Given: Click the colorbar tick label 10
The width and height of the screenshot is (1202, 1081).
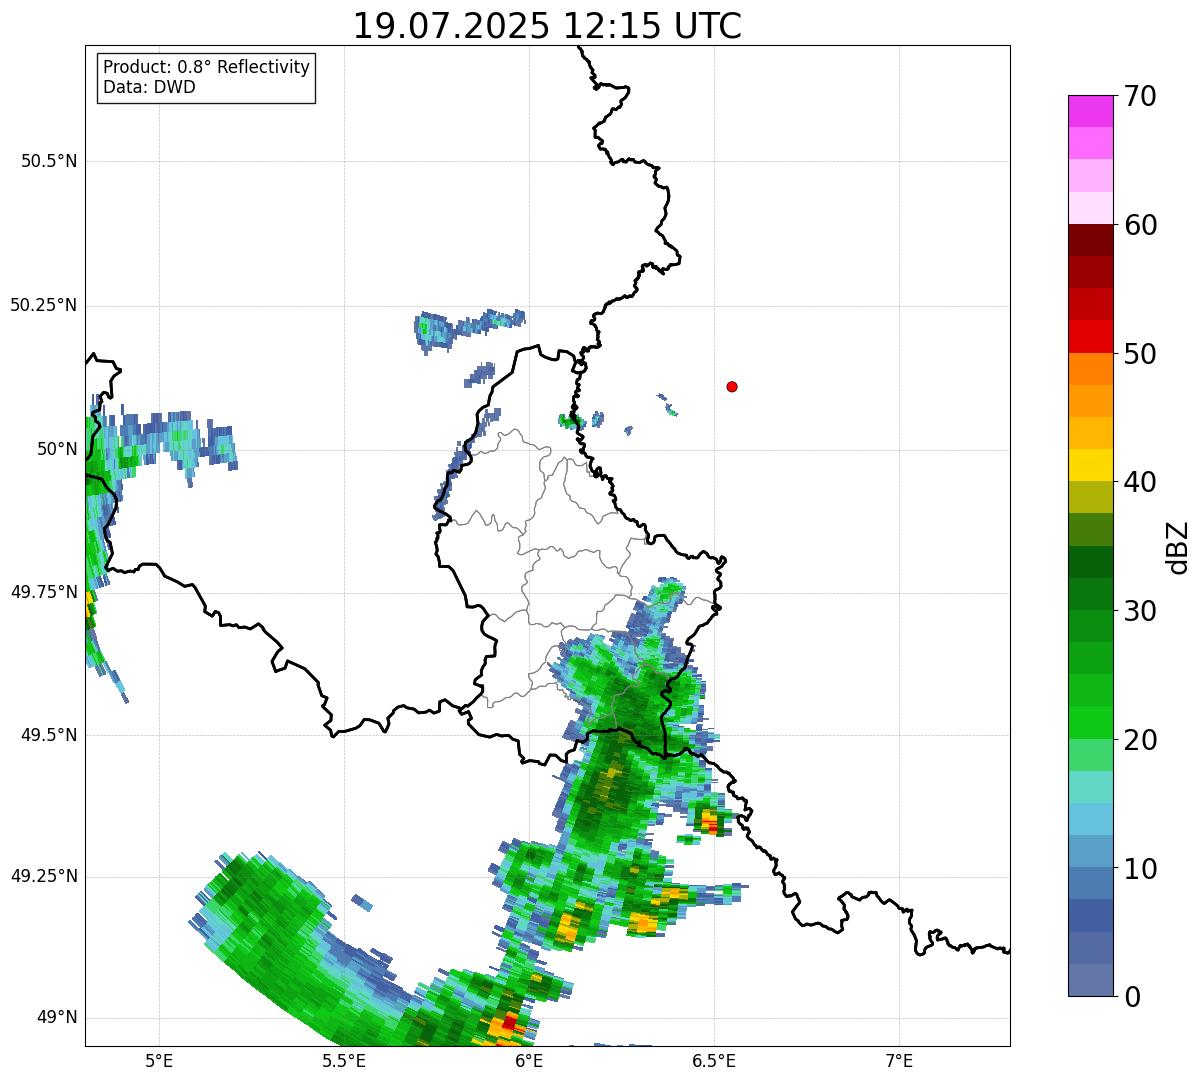Looking at the screenshot, I should (1140, 869).
